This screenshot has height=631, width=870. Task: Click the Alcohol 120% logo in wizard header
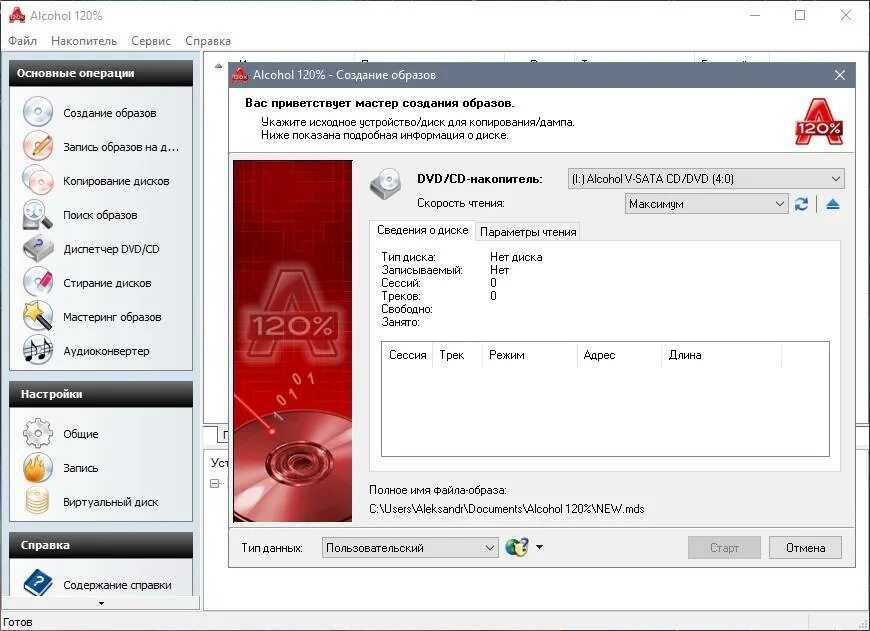pos(819,122)
